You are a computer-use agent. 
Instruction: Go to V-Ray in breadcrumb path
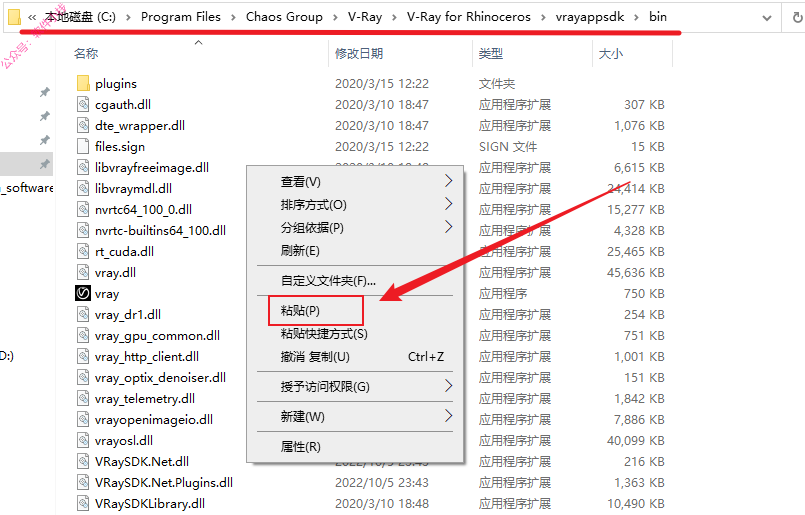click(365, 17)
